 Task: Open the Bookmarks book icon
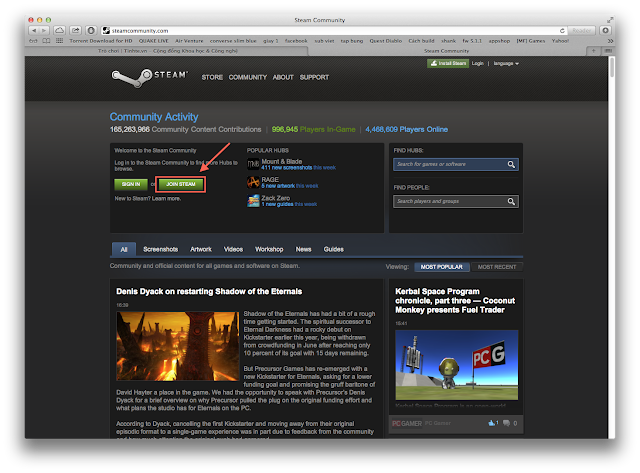[x=47, y=41]
